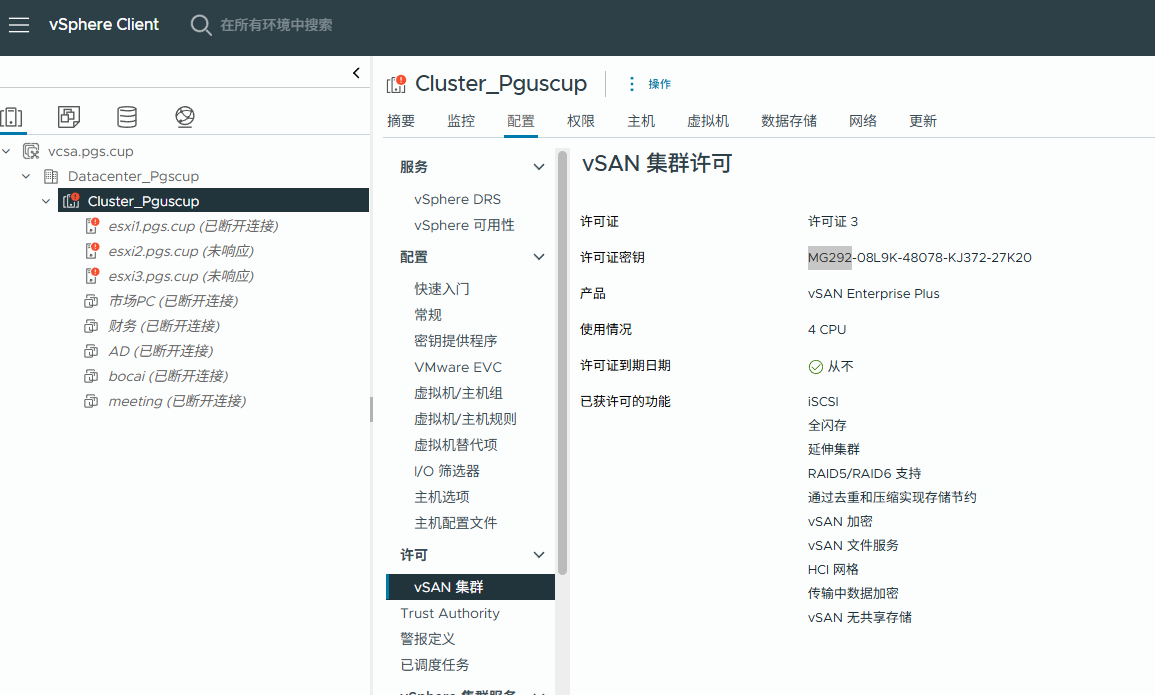1155x695 pixels.
Task: Select VMware EVC in configuration list
Action: (x=458, y=367)
